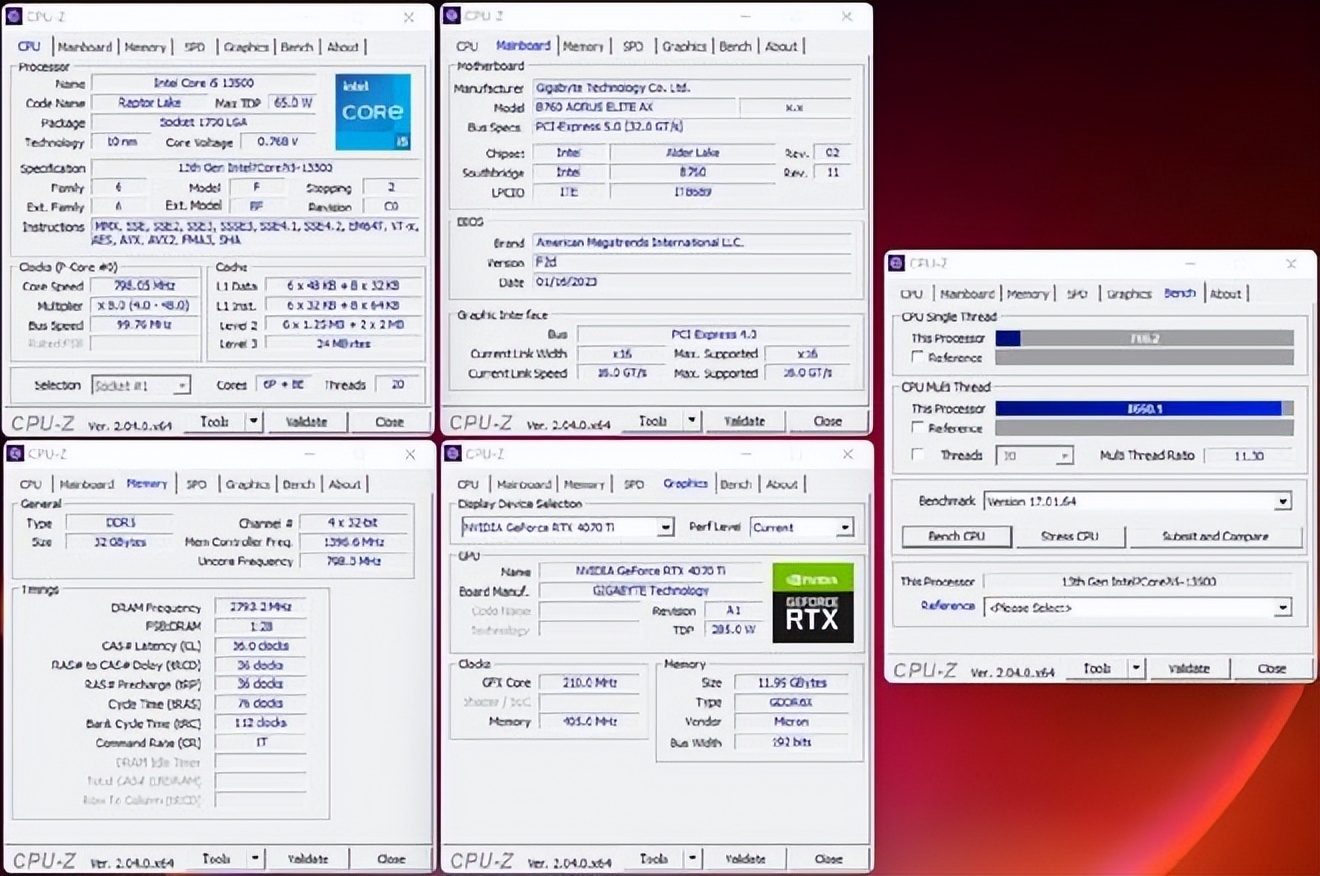Viewport: 1320px width, 876px height.
Task: Open the Memory tab in the processor window
Action: [x=145, y=47]
